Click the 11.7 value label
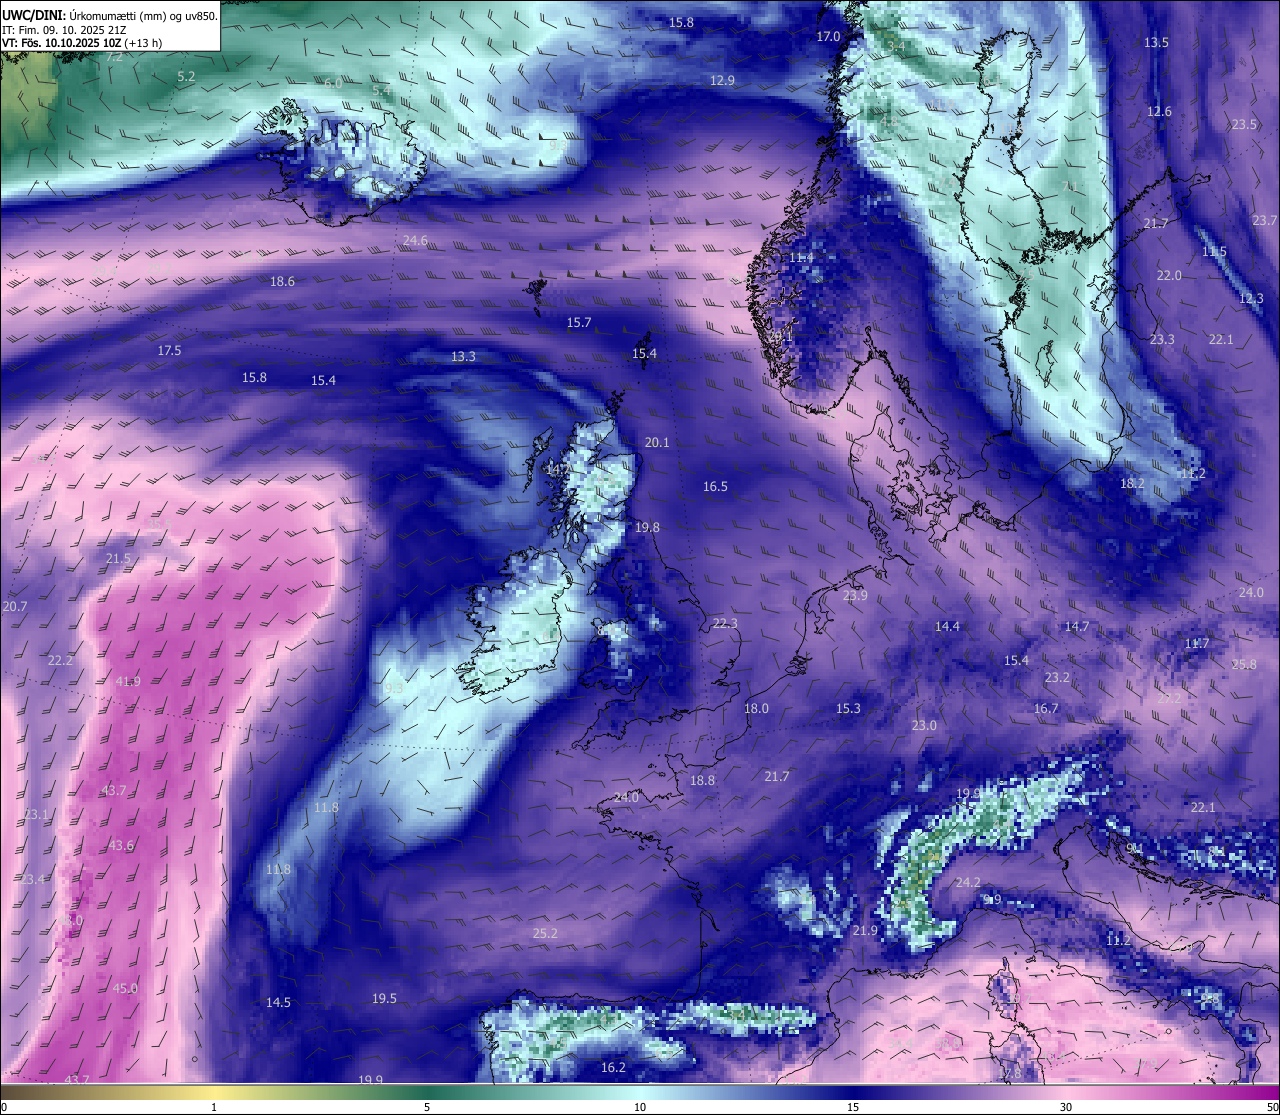The height and width of the screenshot is (1115, 1280). (x=1196, y=643)
